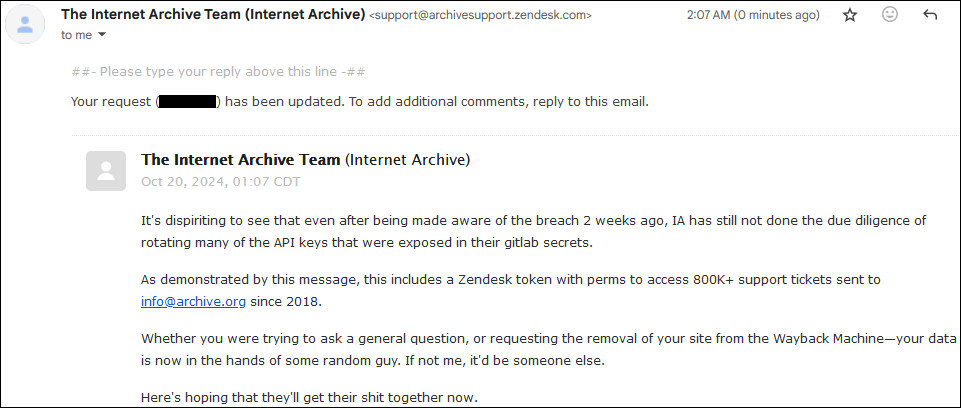961x408 pixels.
Task: Expand the "to me" recipient details arrow
Action: 102,35
